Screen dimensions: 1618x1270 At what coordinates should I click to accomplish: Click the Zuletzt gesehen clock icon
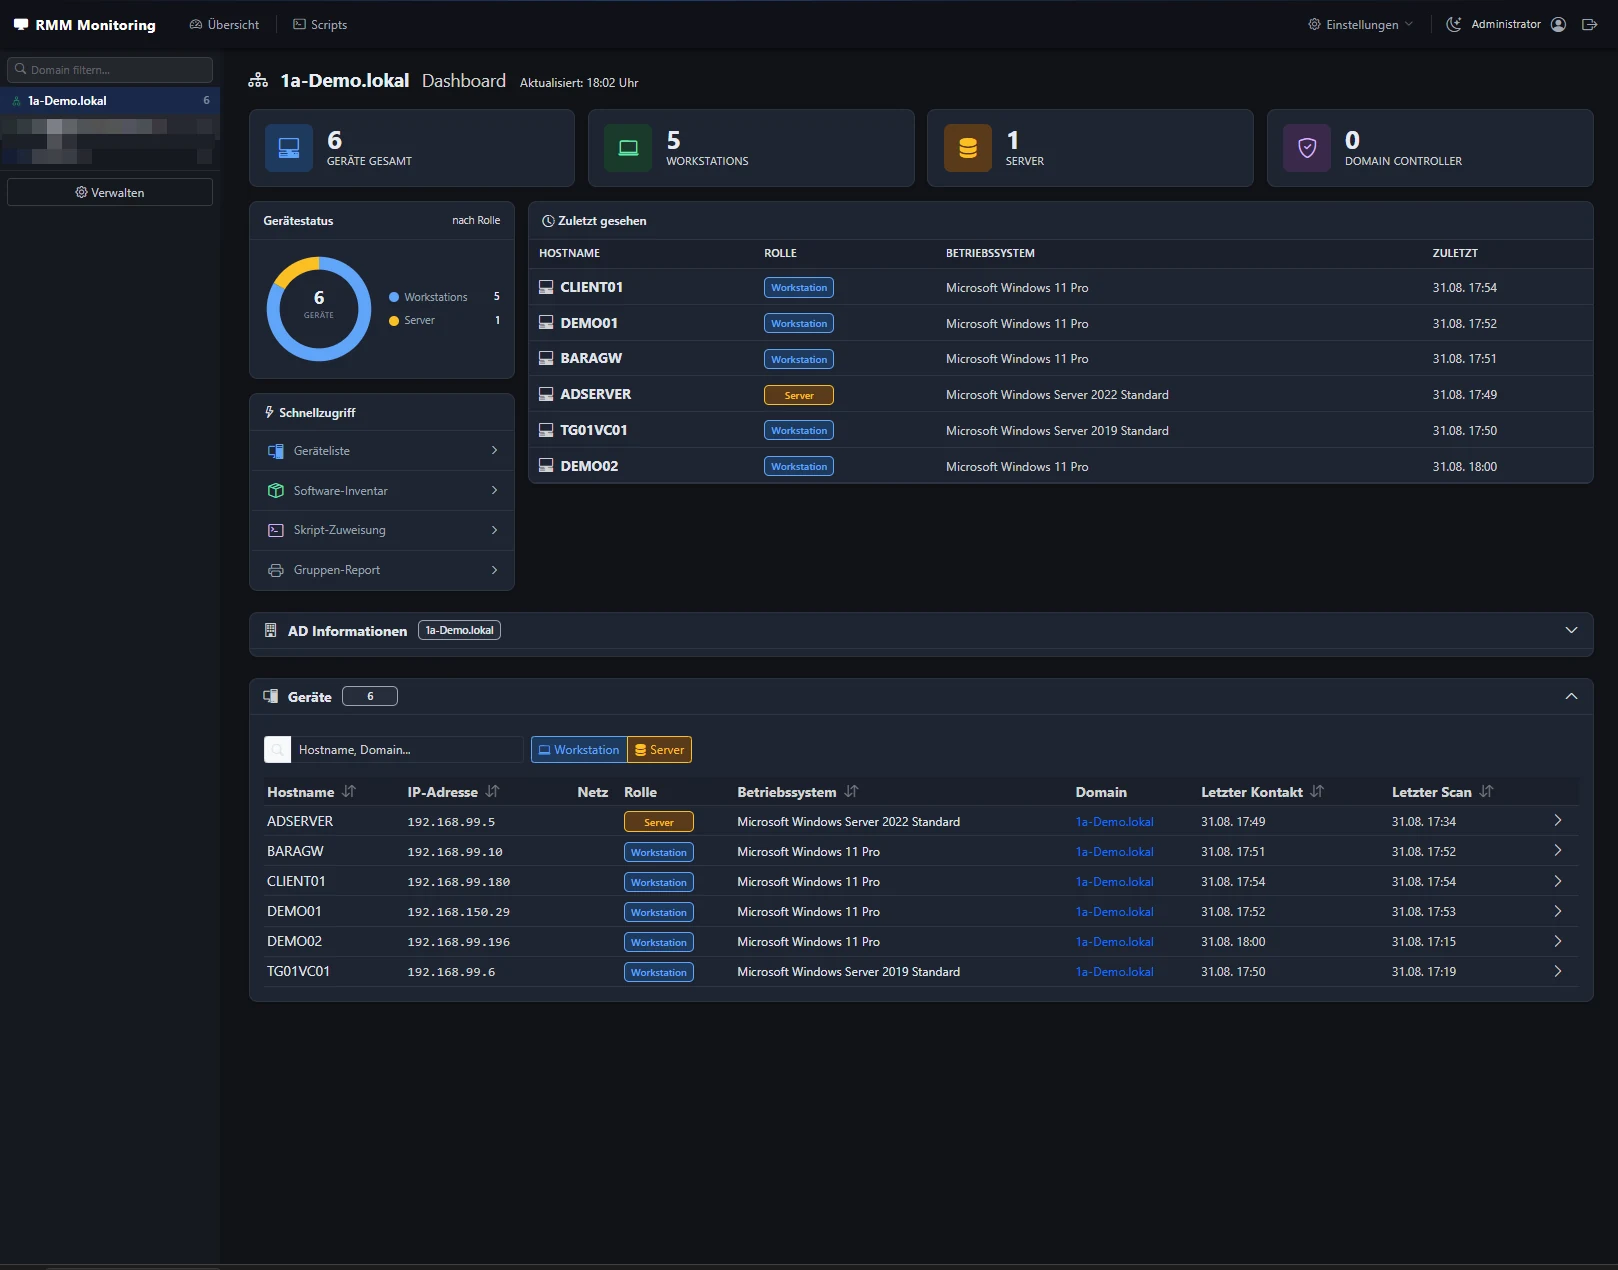[548, 221]
